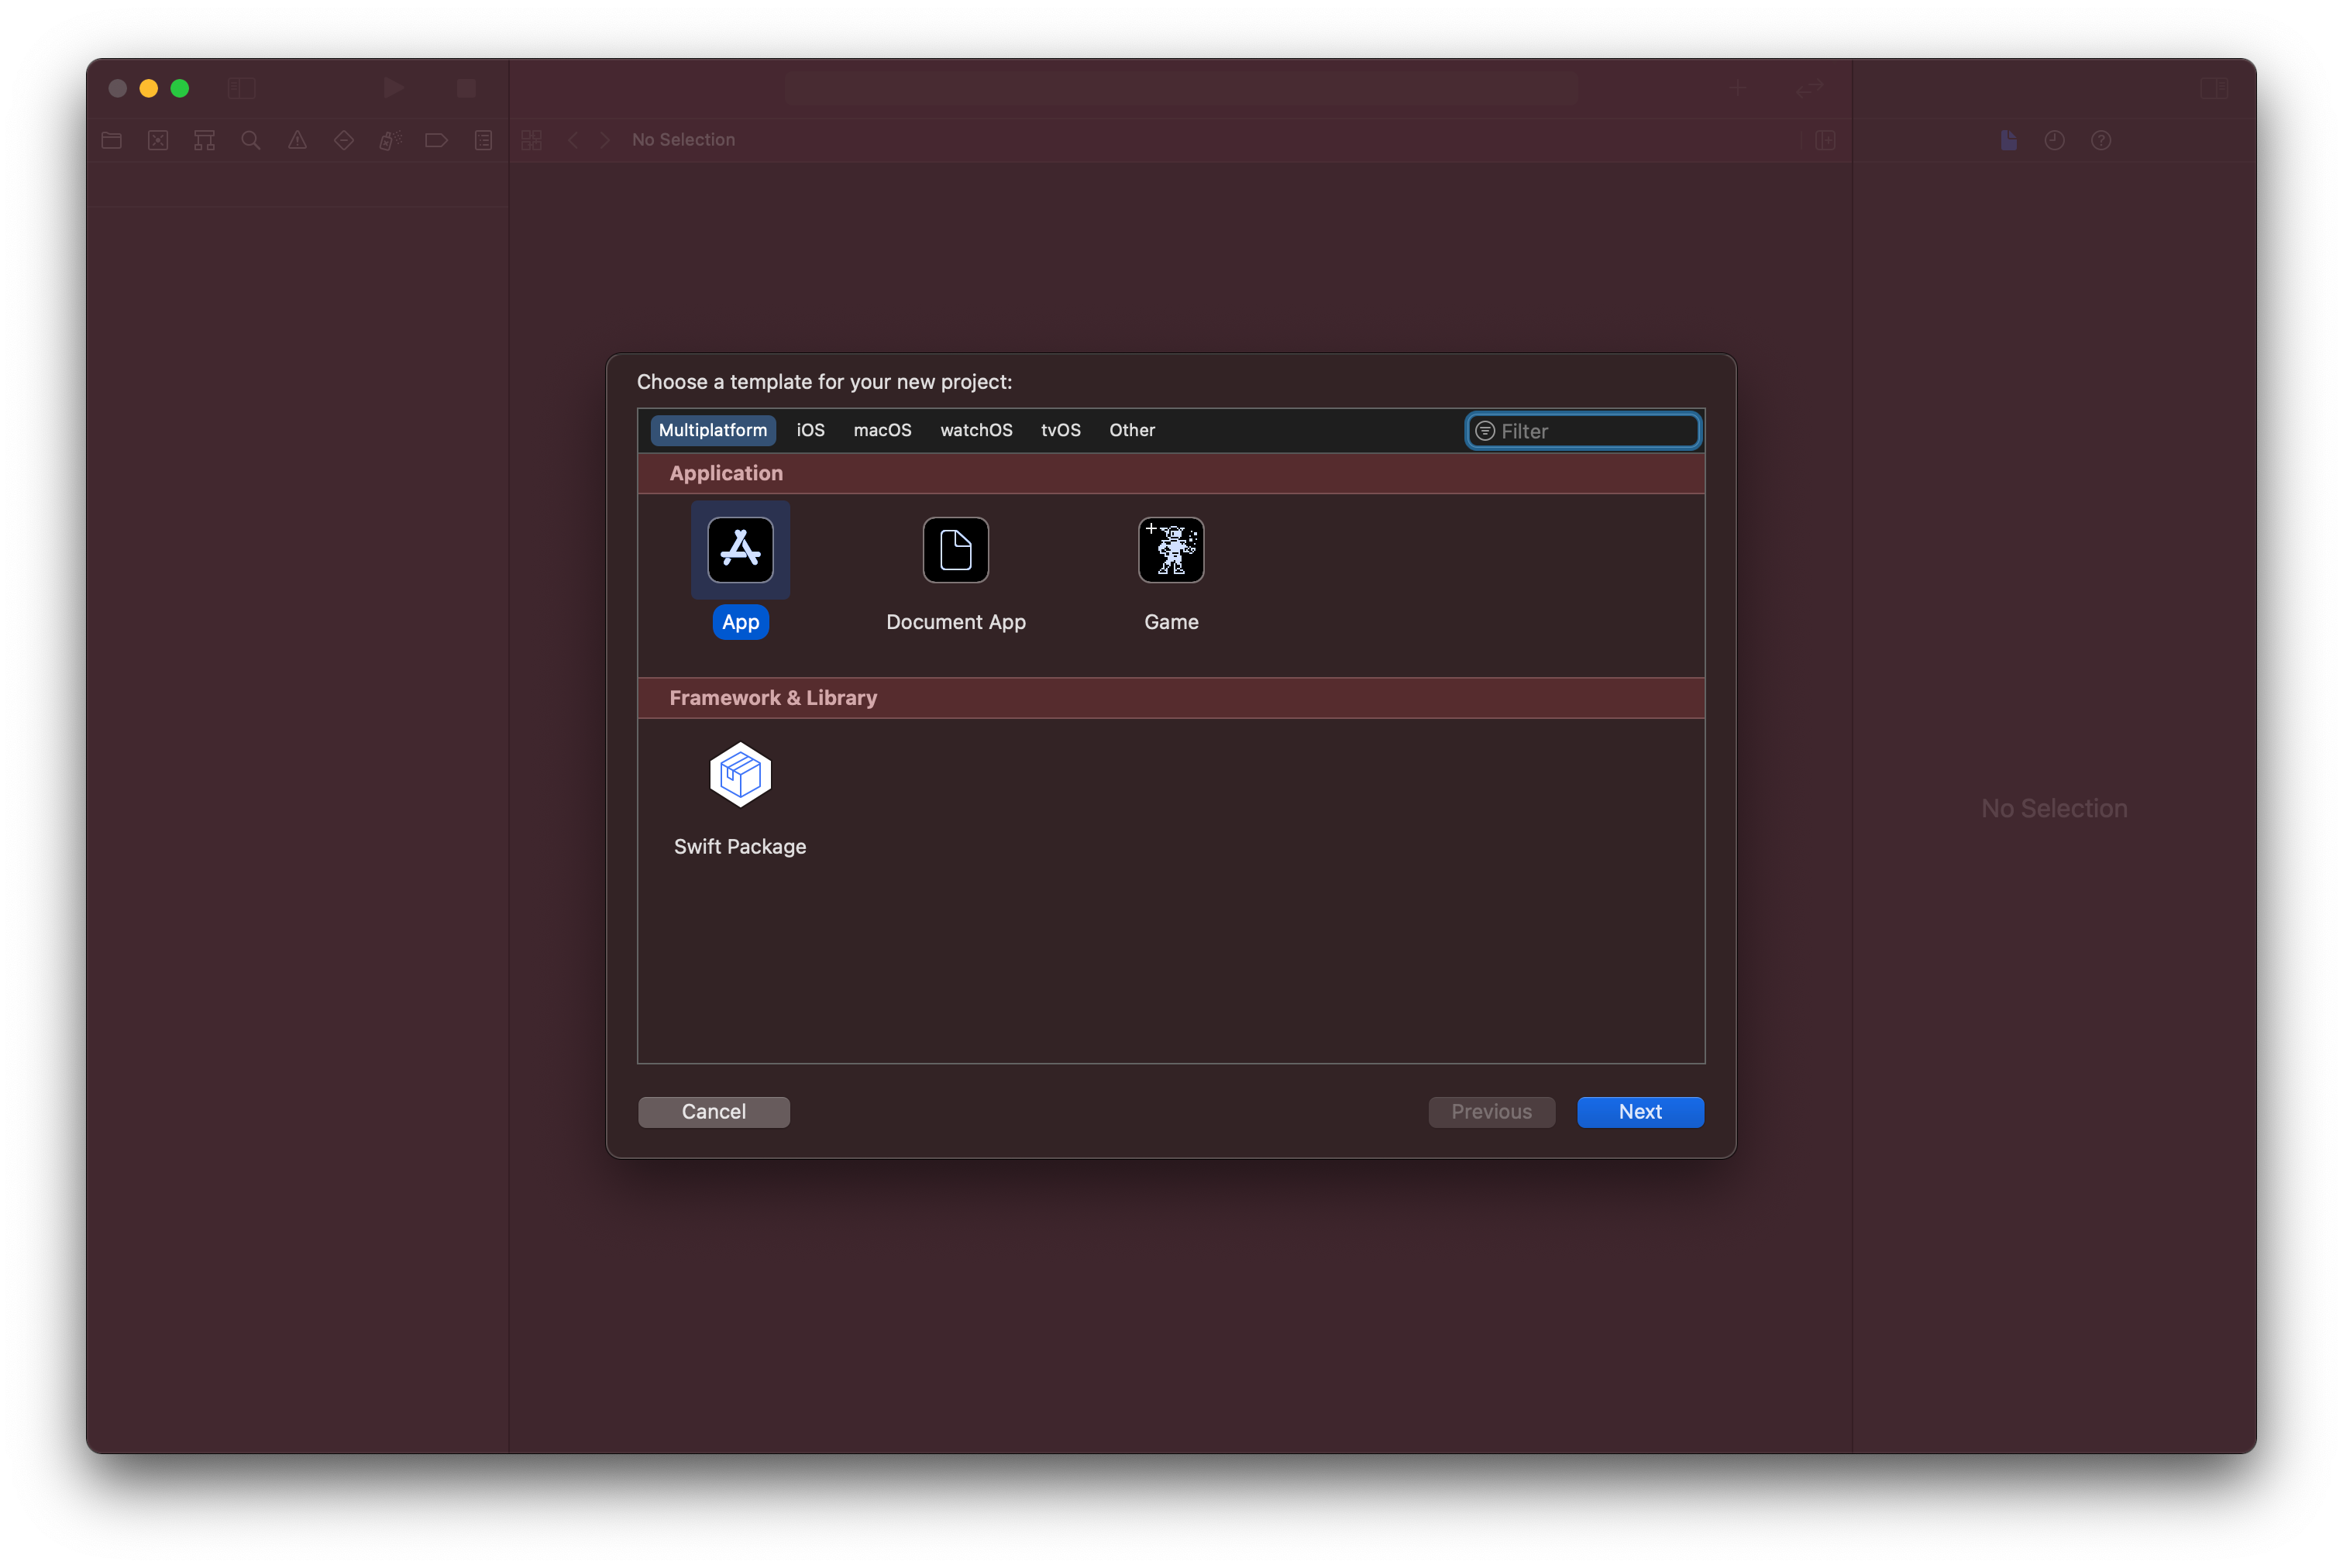Screen dimensions: 2343x1568
Task: Open the Other tab
Action: pyautogui.click(x=1131, y=430)
